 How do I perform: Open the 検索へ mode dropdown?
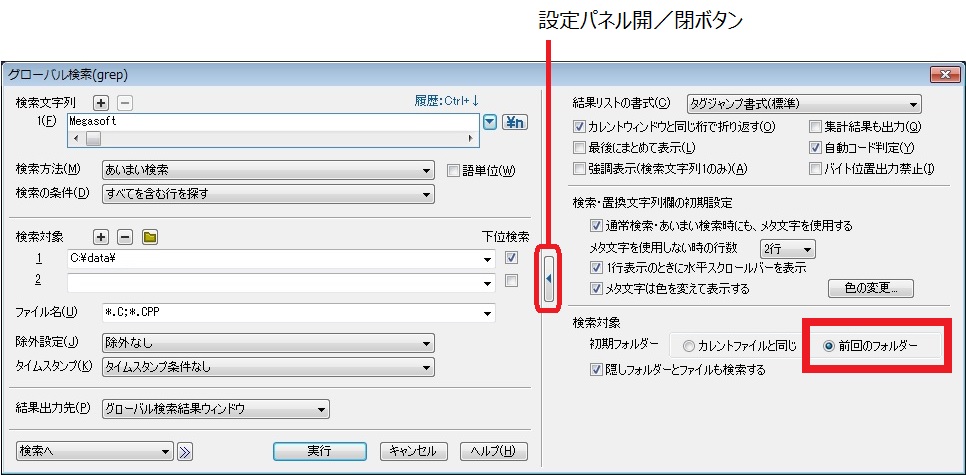[95, 451]
